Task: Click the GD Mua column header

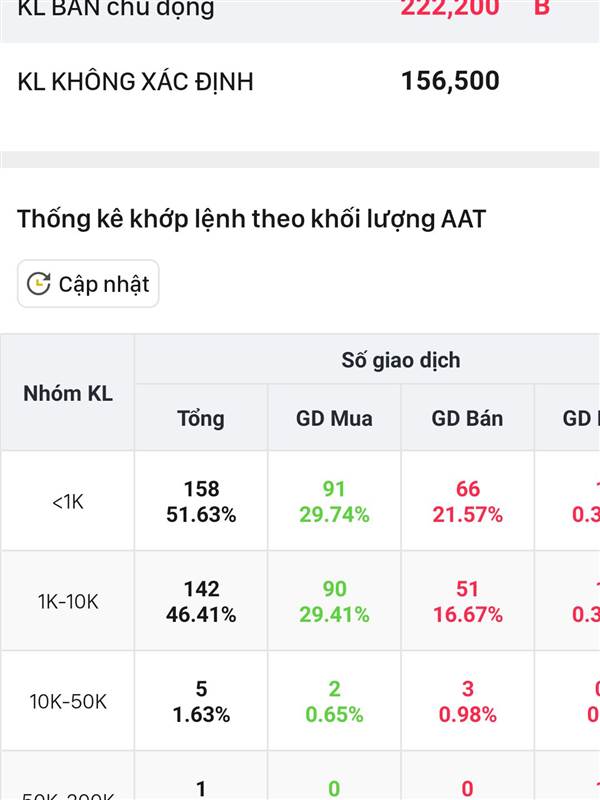Action: tap(334, 418)
